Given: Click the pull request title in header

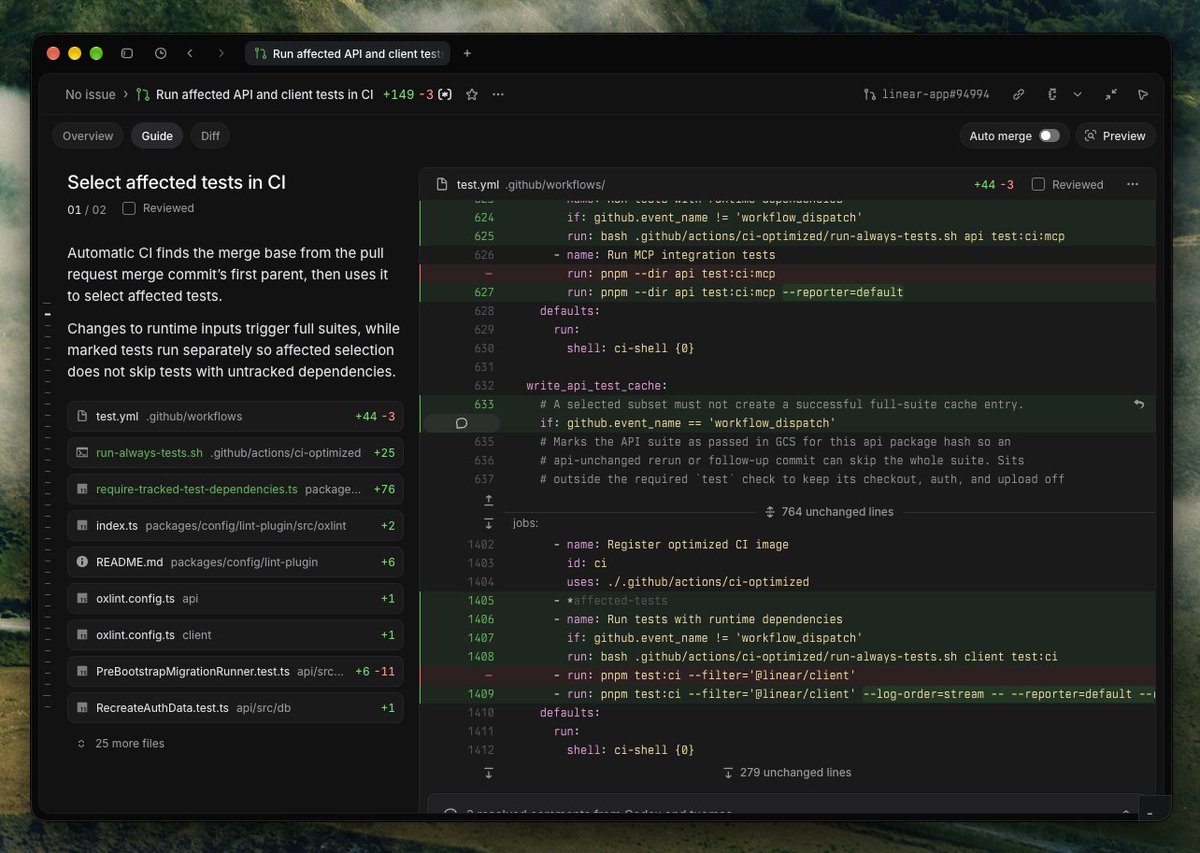Looking at the screenshot, I should tap(265, 94).
